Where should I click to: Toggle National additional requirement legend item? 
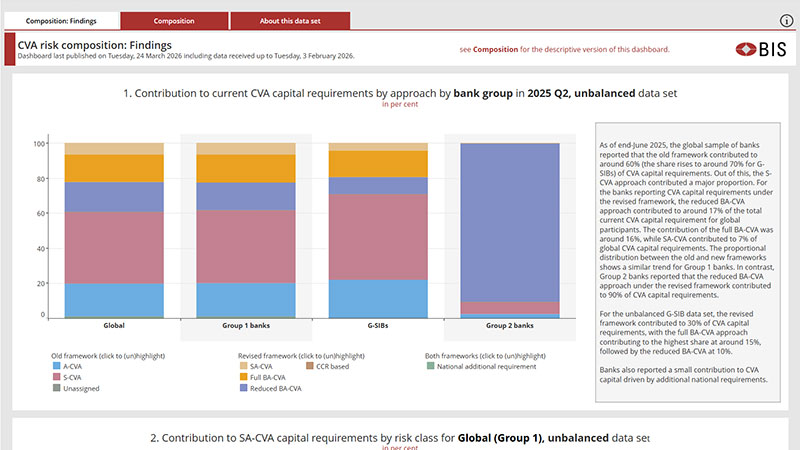coord(482,366)
